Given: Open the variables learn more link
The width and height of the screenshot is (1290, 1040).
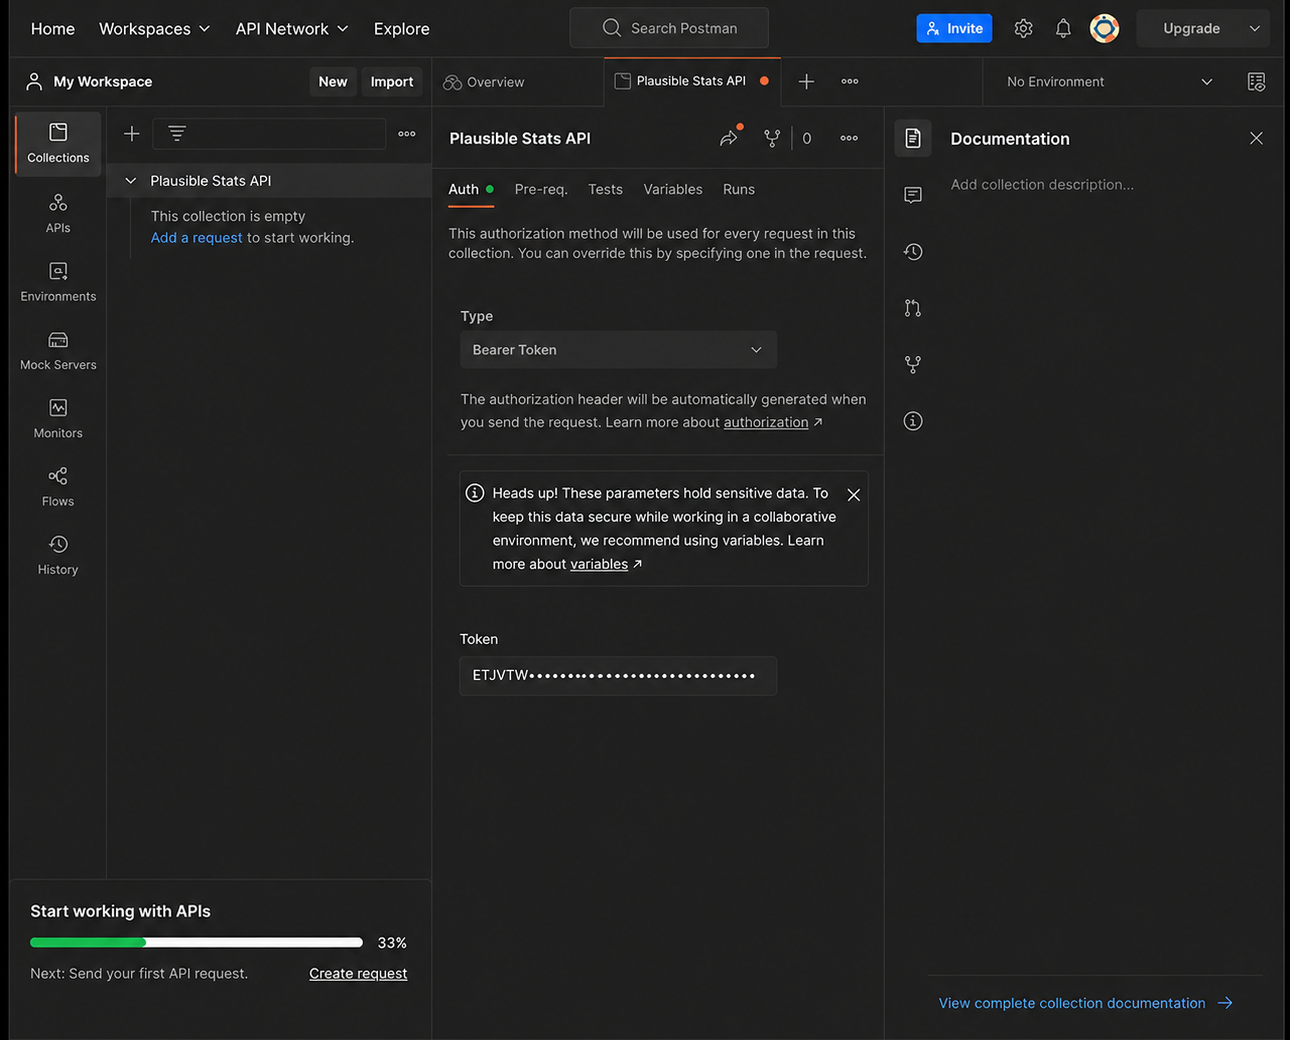Looking at the screenshot, I should [599, 564].
